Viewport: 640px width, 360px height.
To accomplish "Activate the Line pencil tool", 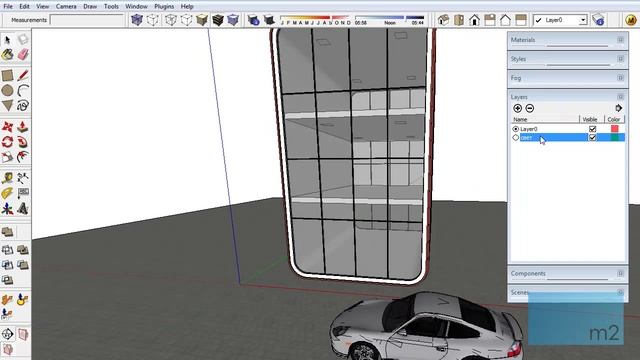I will click(23, 75).
